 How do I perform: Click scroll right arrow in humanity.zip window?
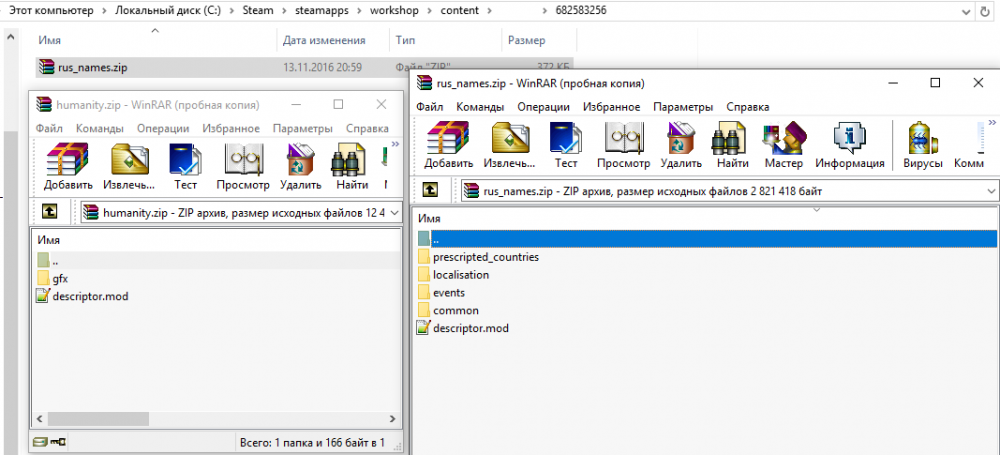pyautogui.click(x=393, y=419)
